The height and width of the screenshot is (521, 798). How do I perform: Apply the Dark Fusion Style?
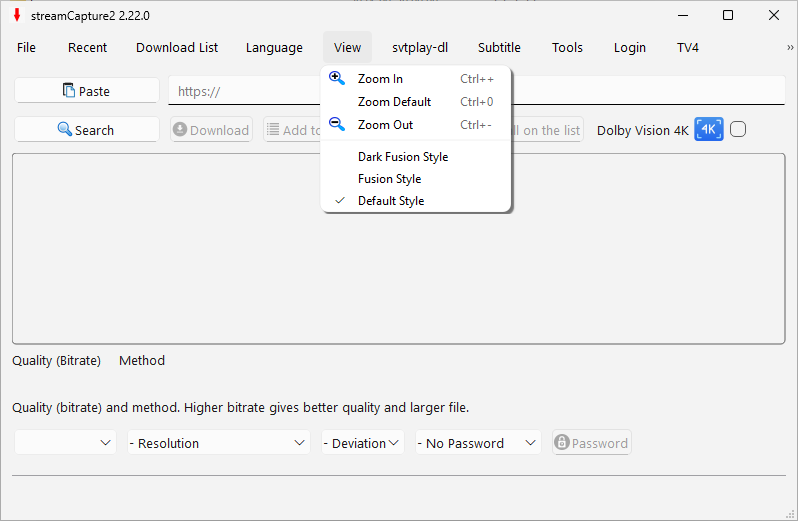(x=415, y=156)
